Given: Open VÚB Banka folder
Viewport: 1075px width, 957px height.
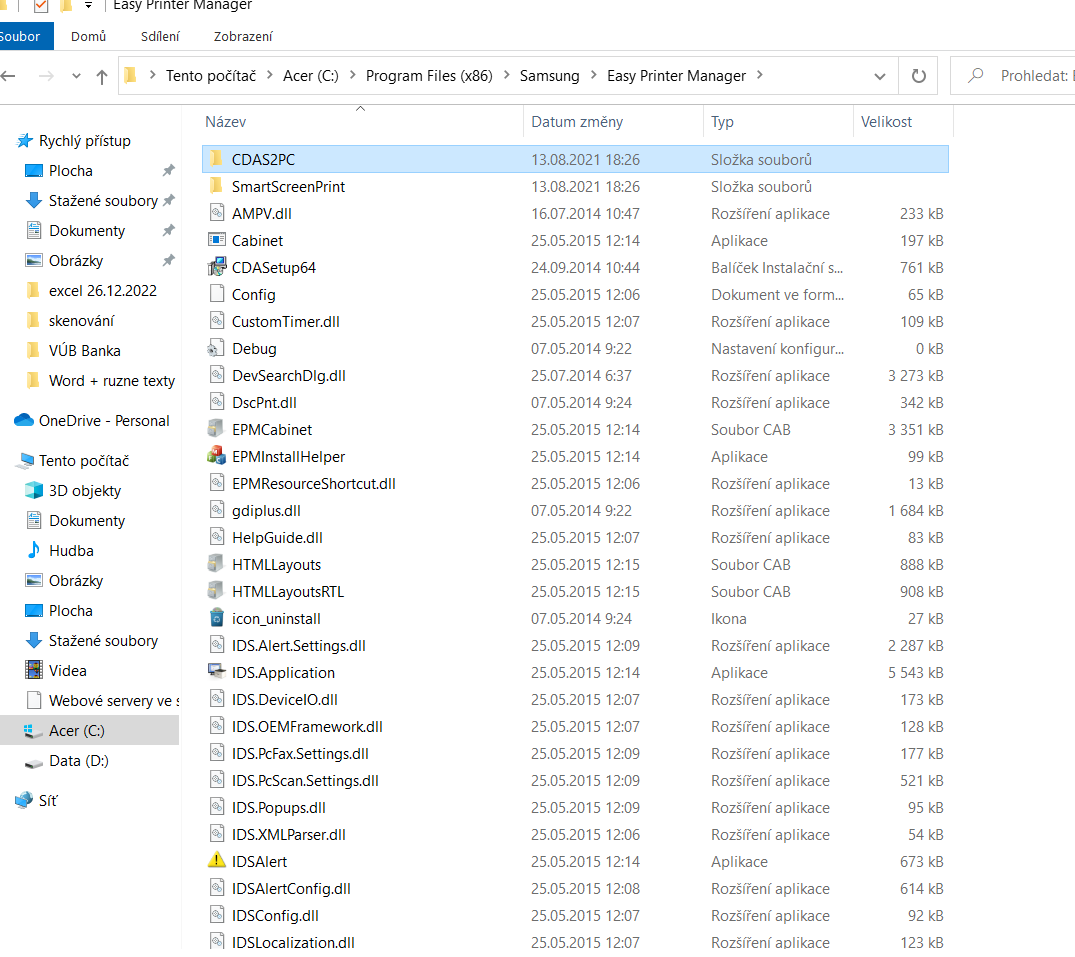Looking at the screenshot, I should pos(84,351).
